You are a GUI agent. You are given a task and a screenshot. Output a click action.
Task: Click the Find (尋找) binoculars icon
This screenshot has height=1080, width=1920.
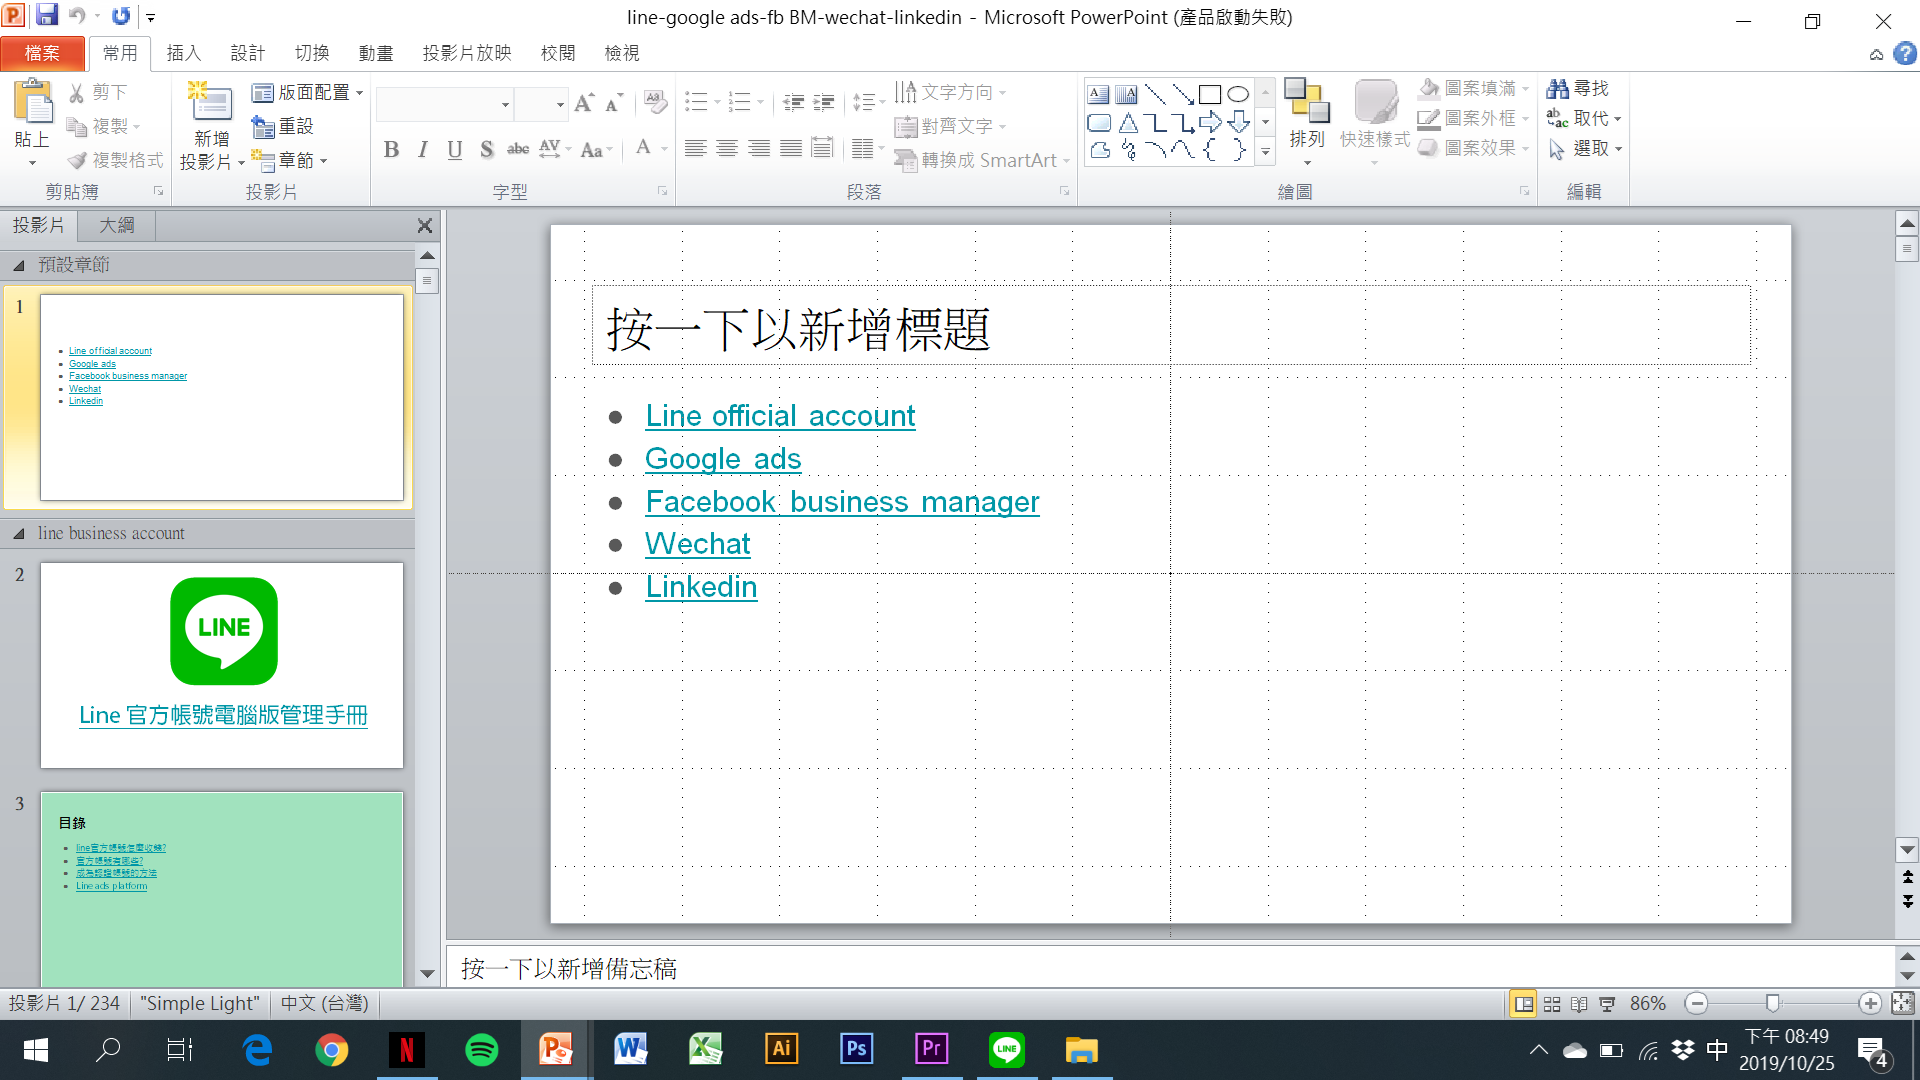[x=1557, y=89]
